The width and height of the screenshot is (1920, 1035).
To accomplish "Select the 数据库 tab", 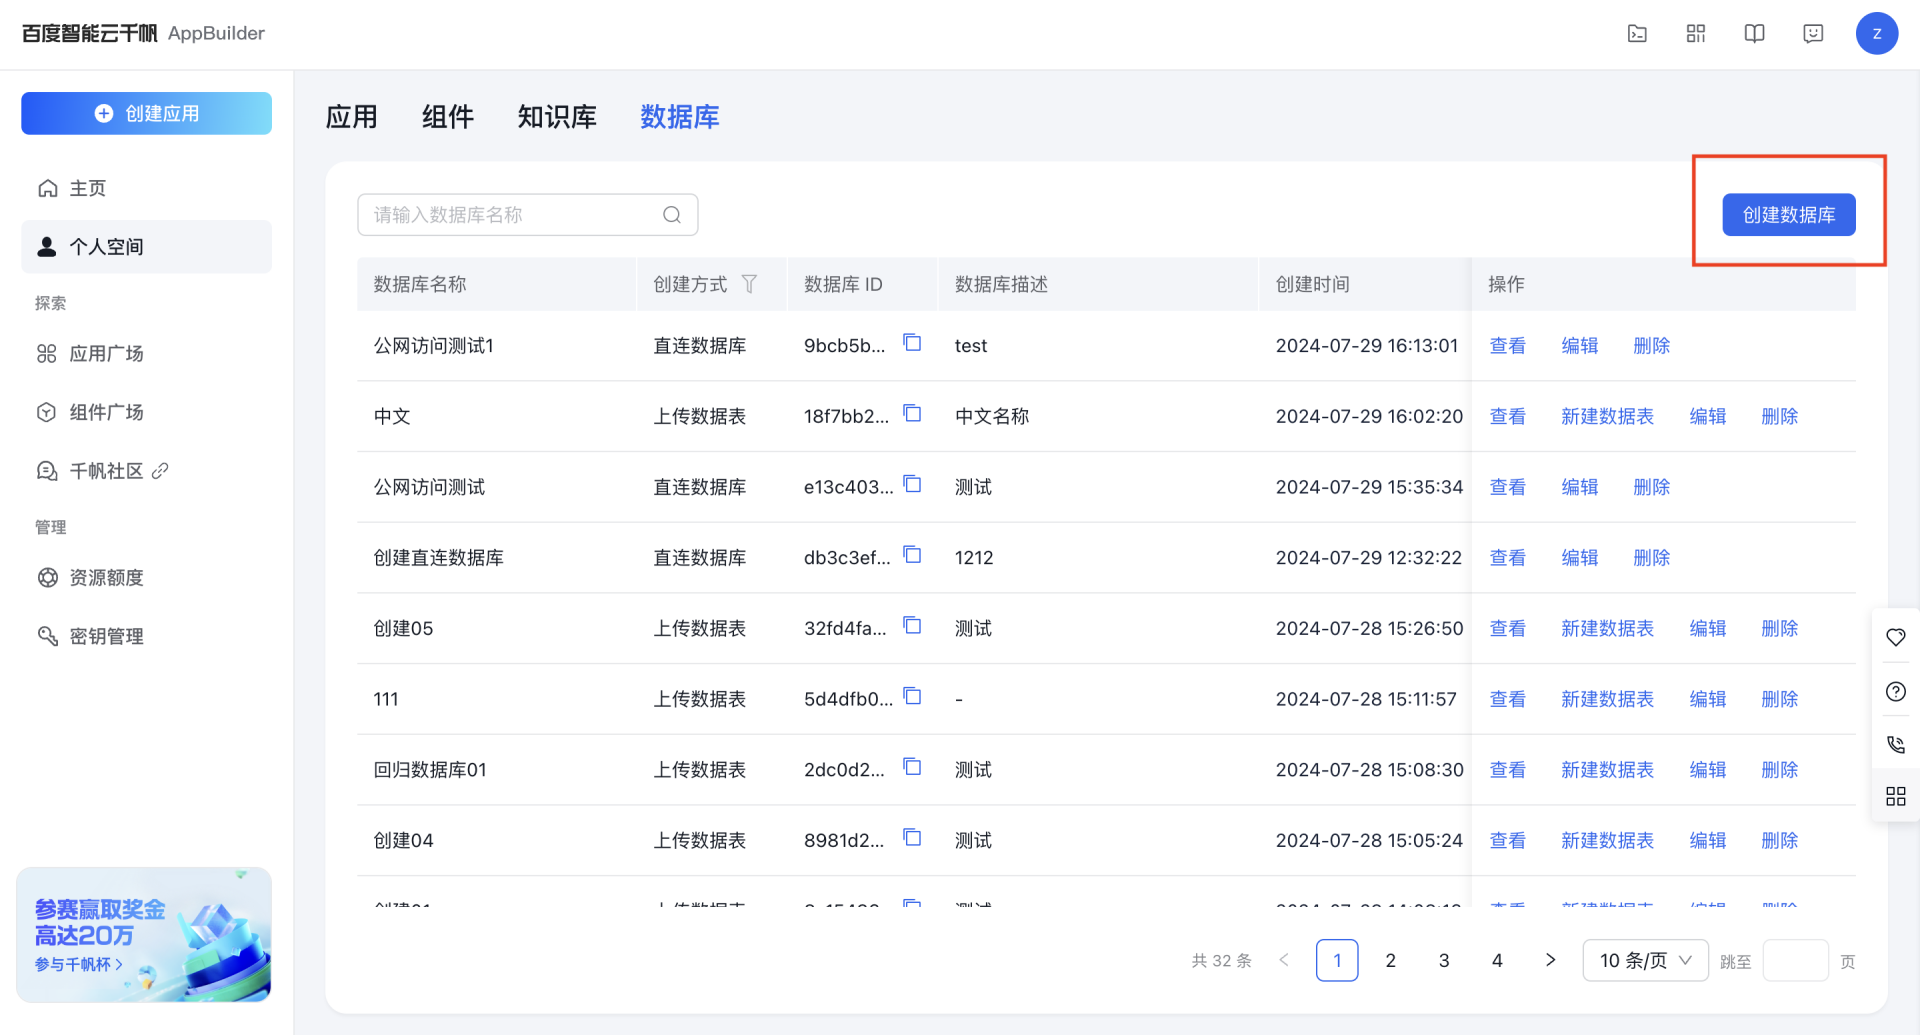I will [x=680, y=117].
